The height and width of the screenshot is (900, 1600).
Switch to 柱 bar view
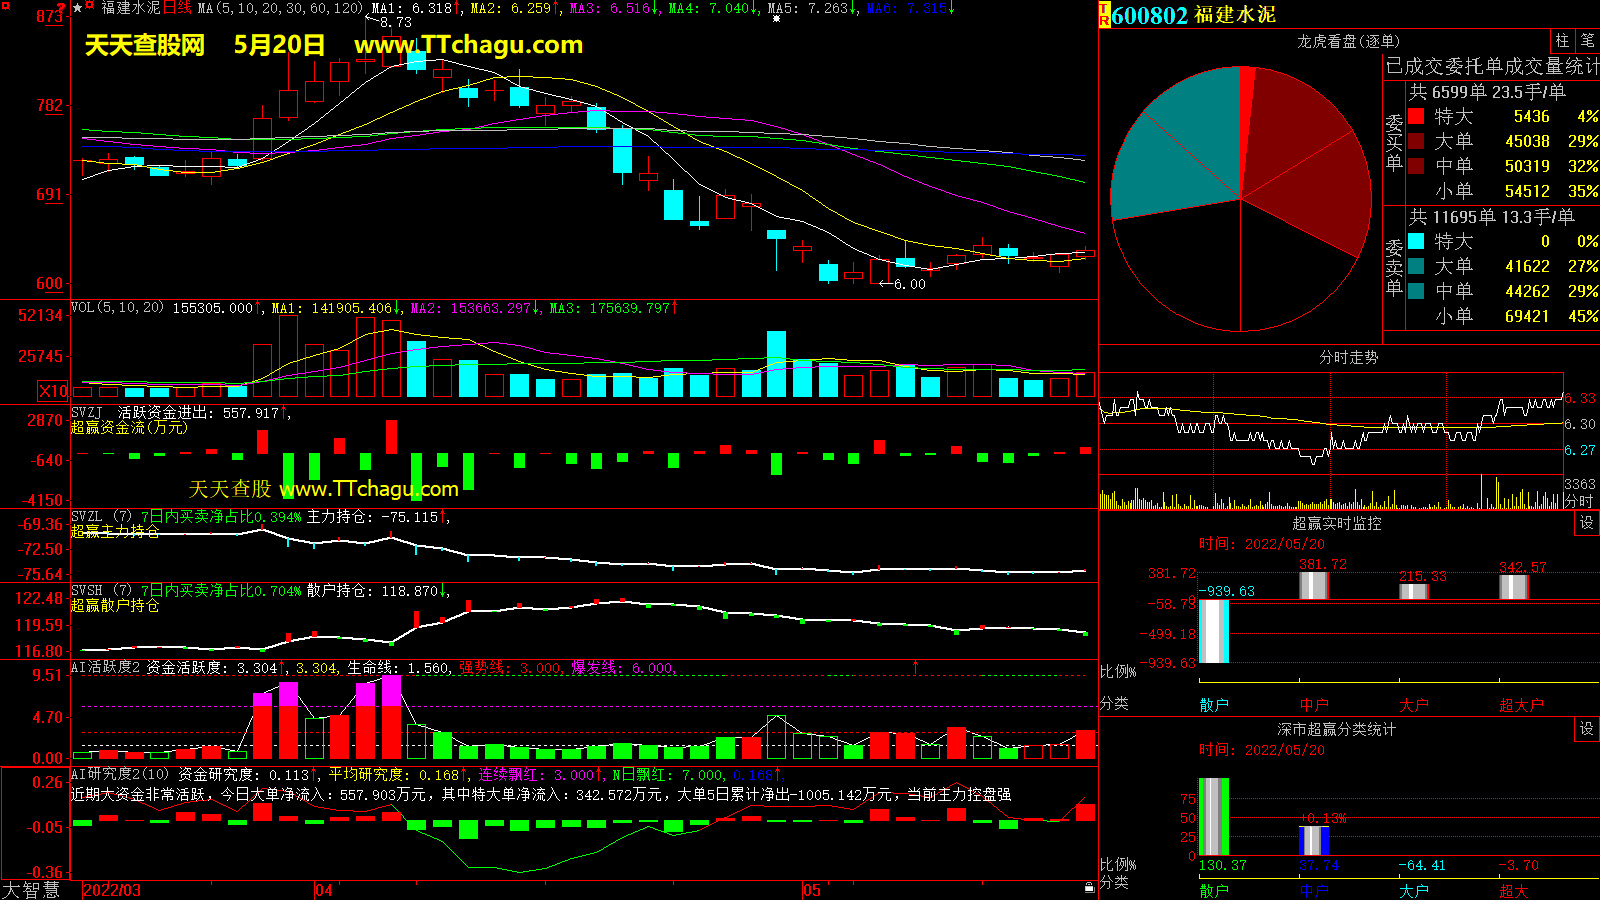(x=1562, y=41)
